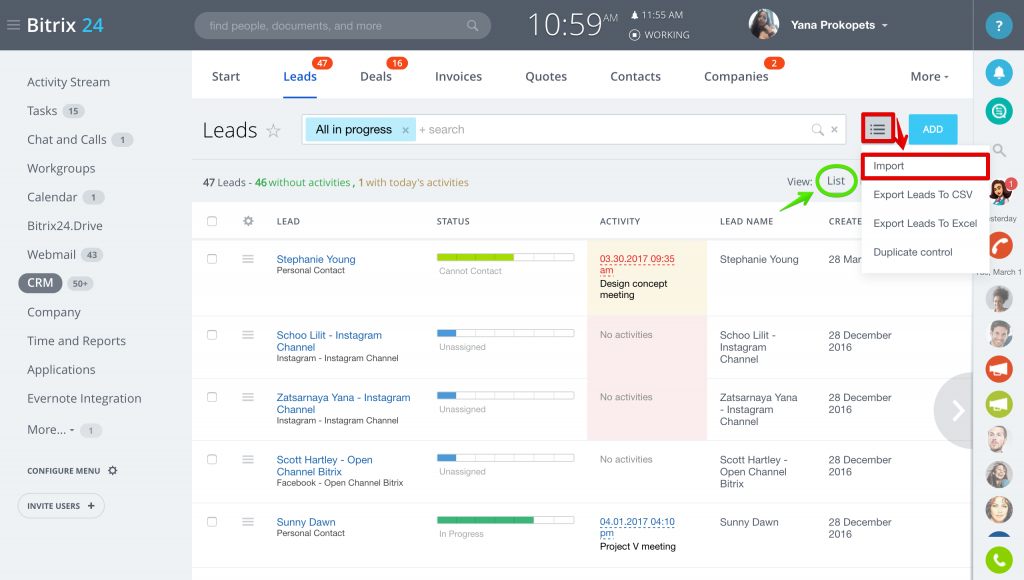This screenshot has width=1024, height=580.
Task: Open Stephanie Young lead link
Action: pos(315,259)
